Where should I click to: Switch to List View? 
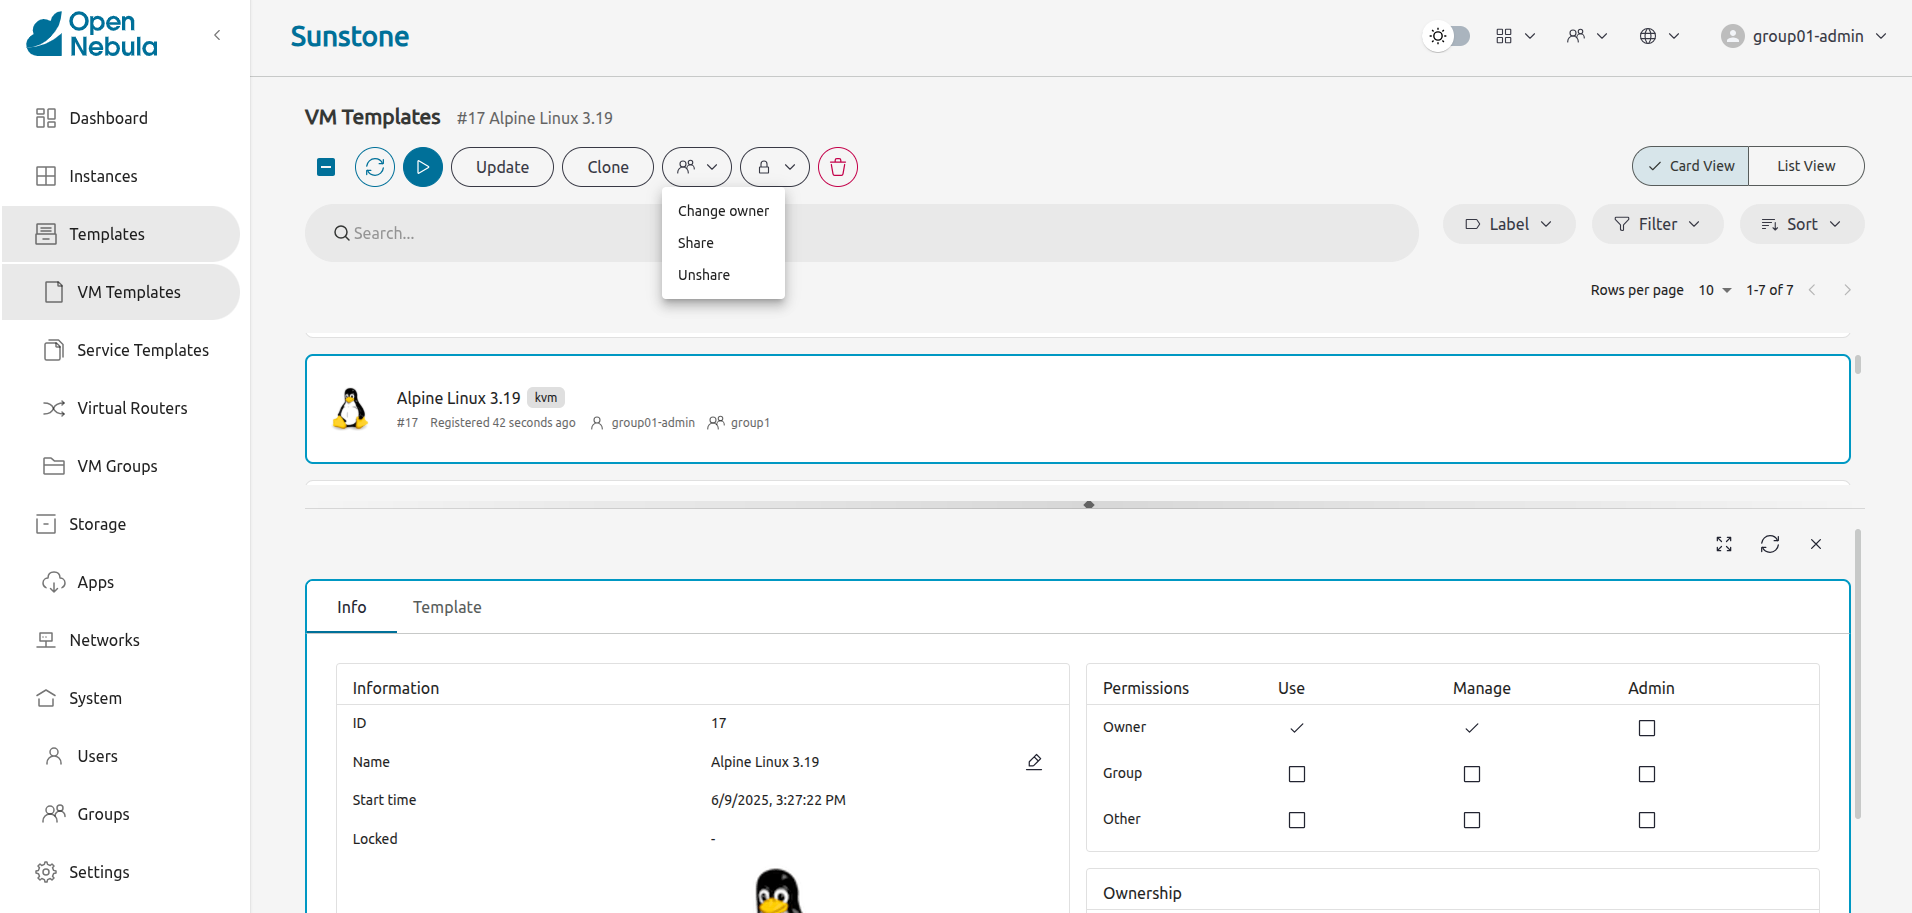1806,166
